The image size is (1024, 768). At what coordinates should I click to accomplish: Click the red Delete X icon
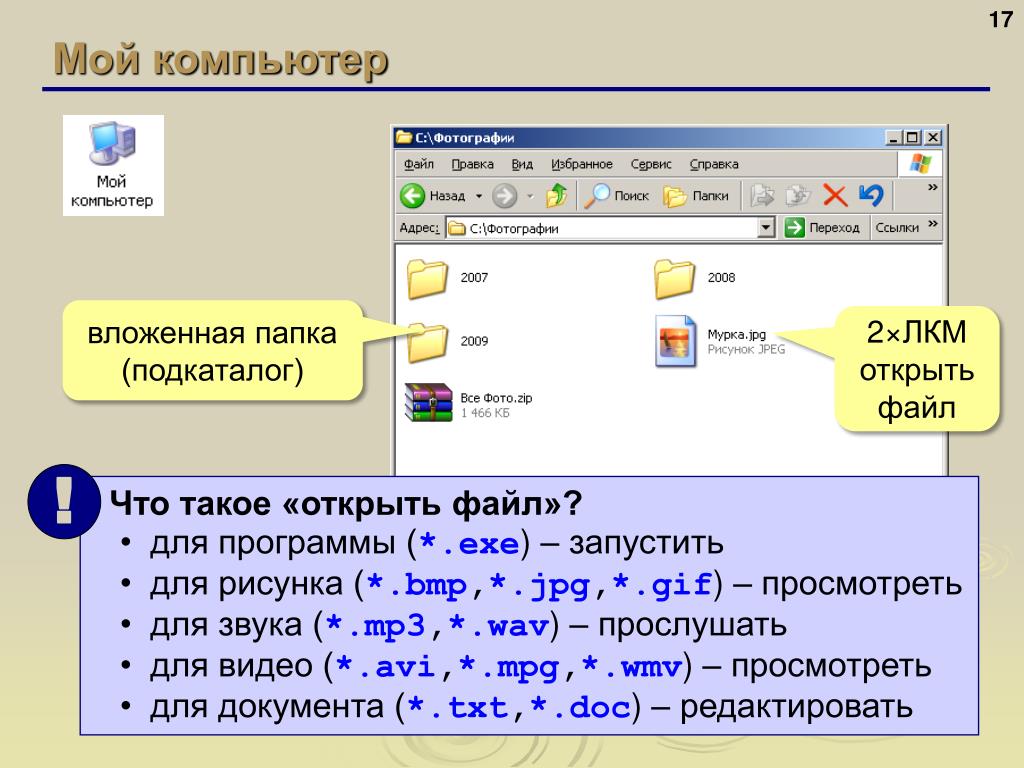tap(835, 195)
